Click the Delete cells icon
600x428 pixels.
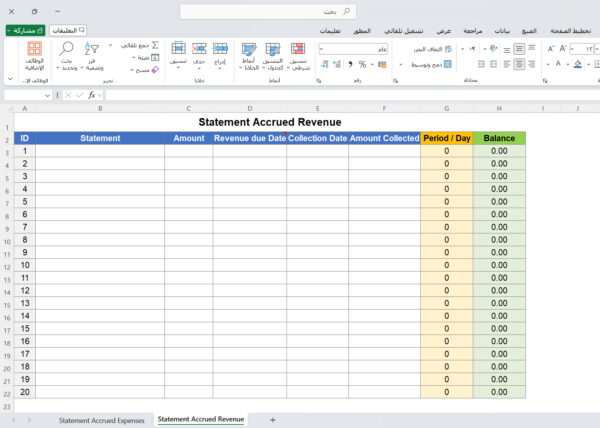(x=199, y=49)
